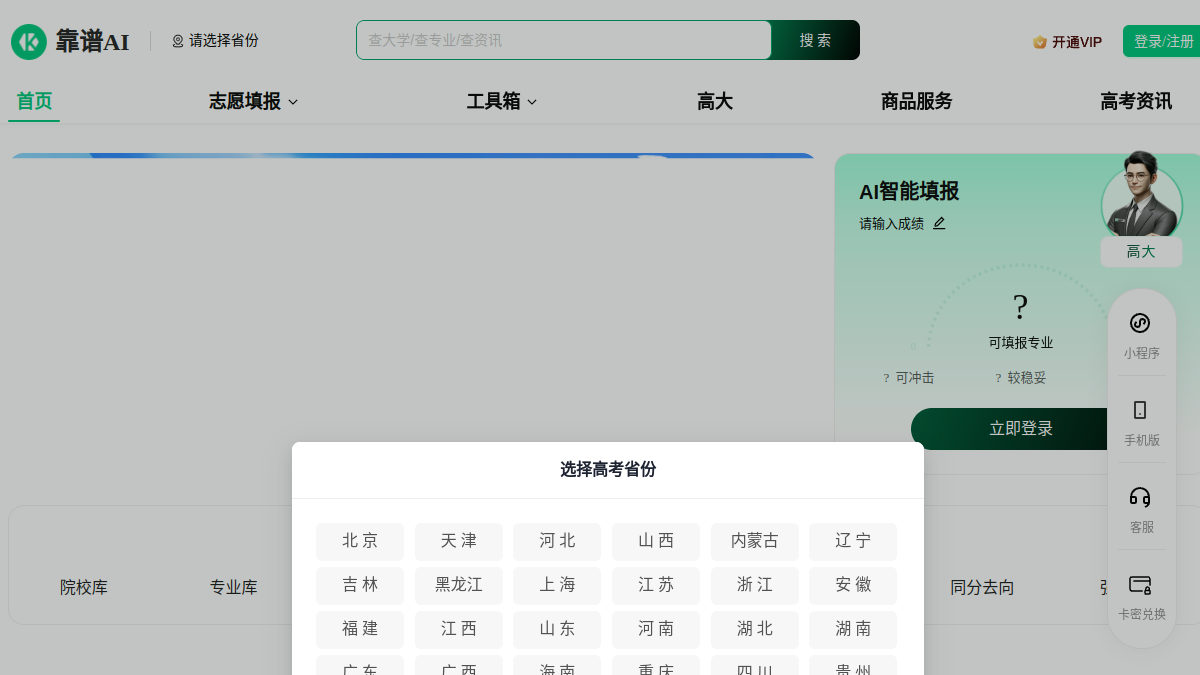The width and height of the screenshot is (1200, 675).
Task: Click the 较稳妥 question mark indicator
Action: pyautogui.click(x=998, y=378)
